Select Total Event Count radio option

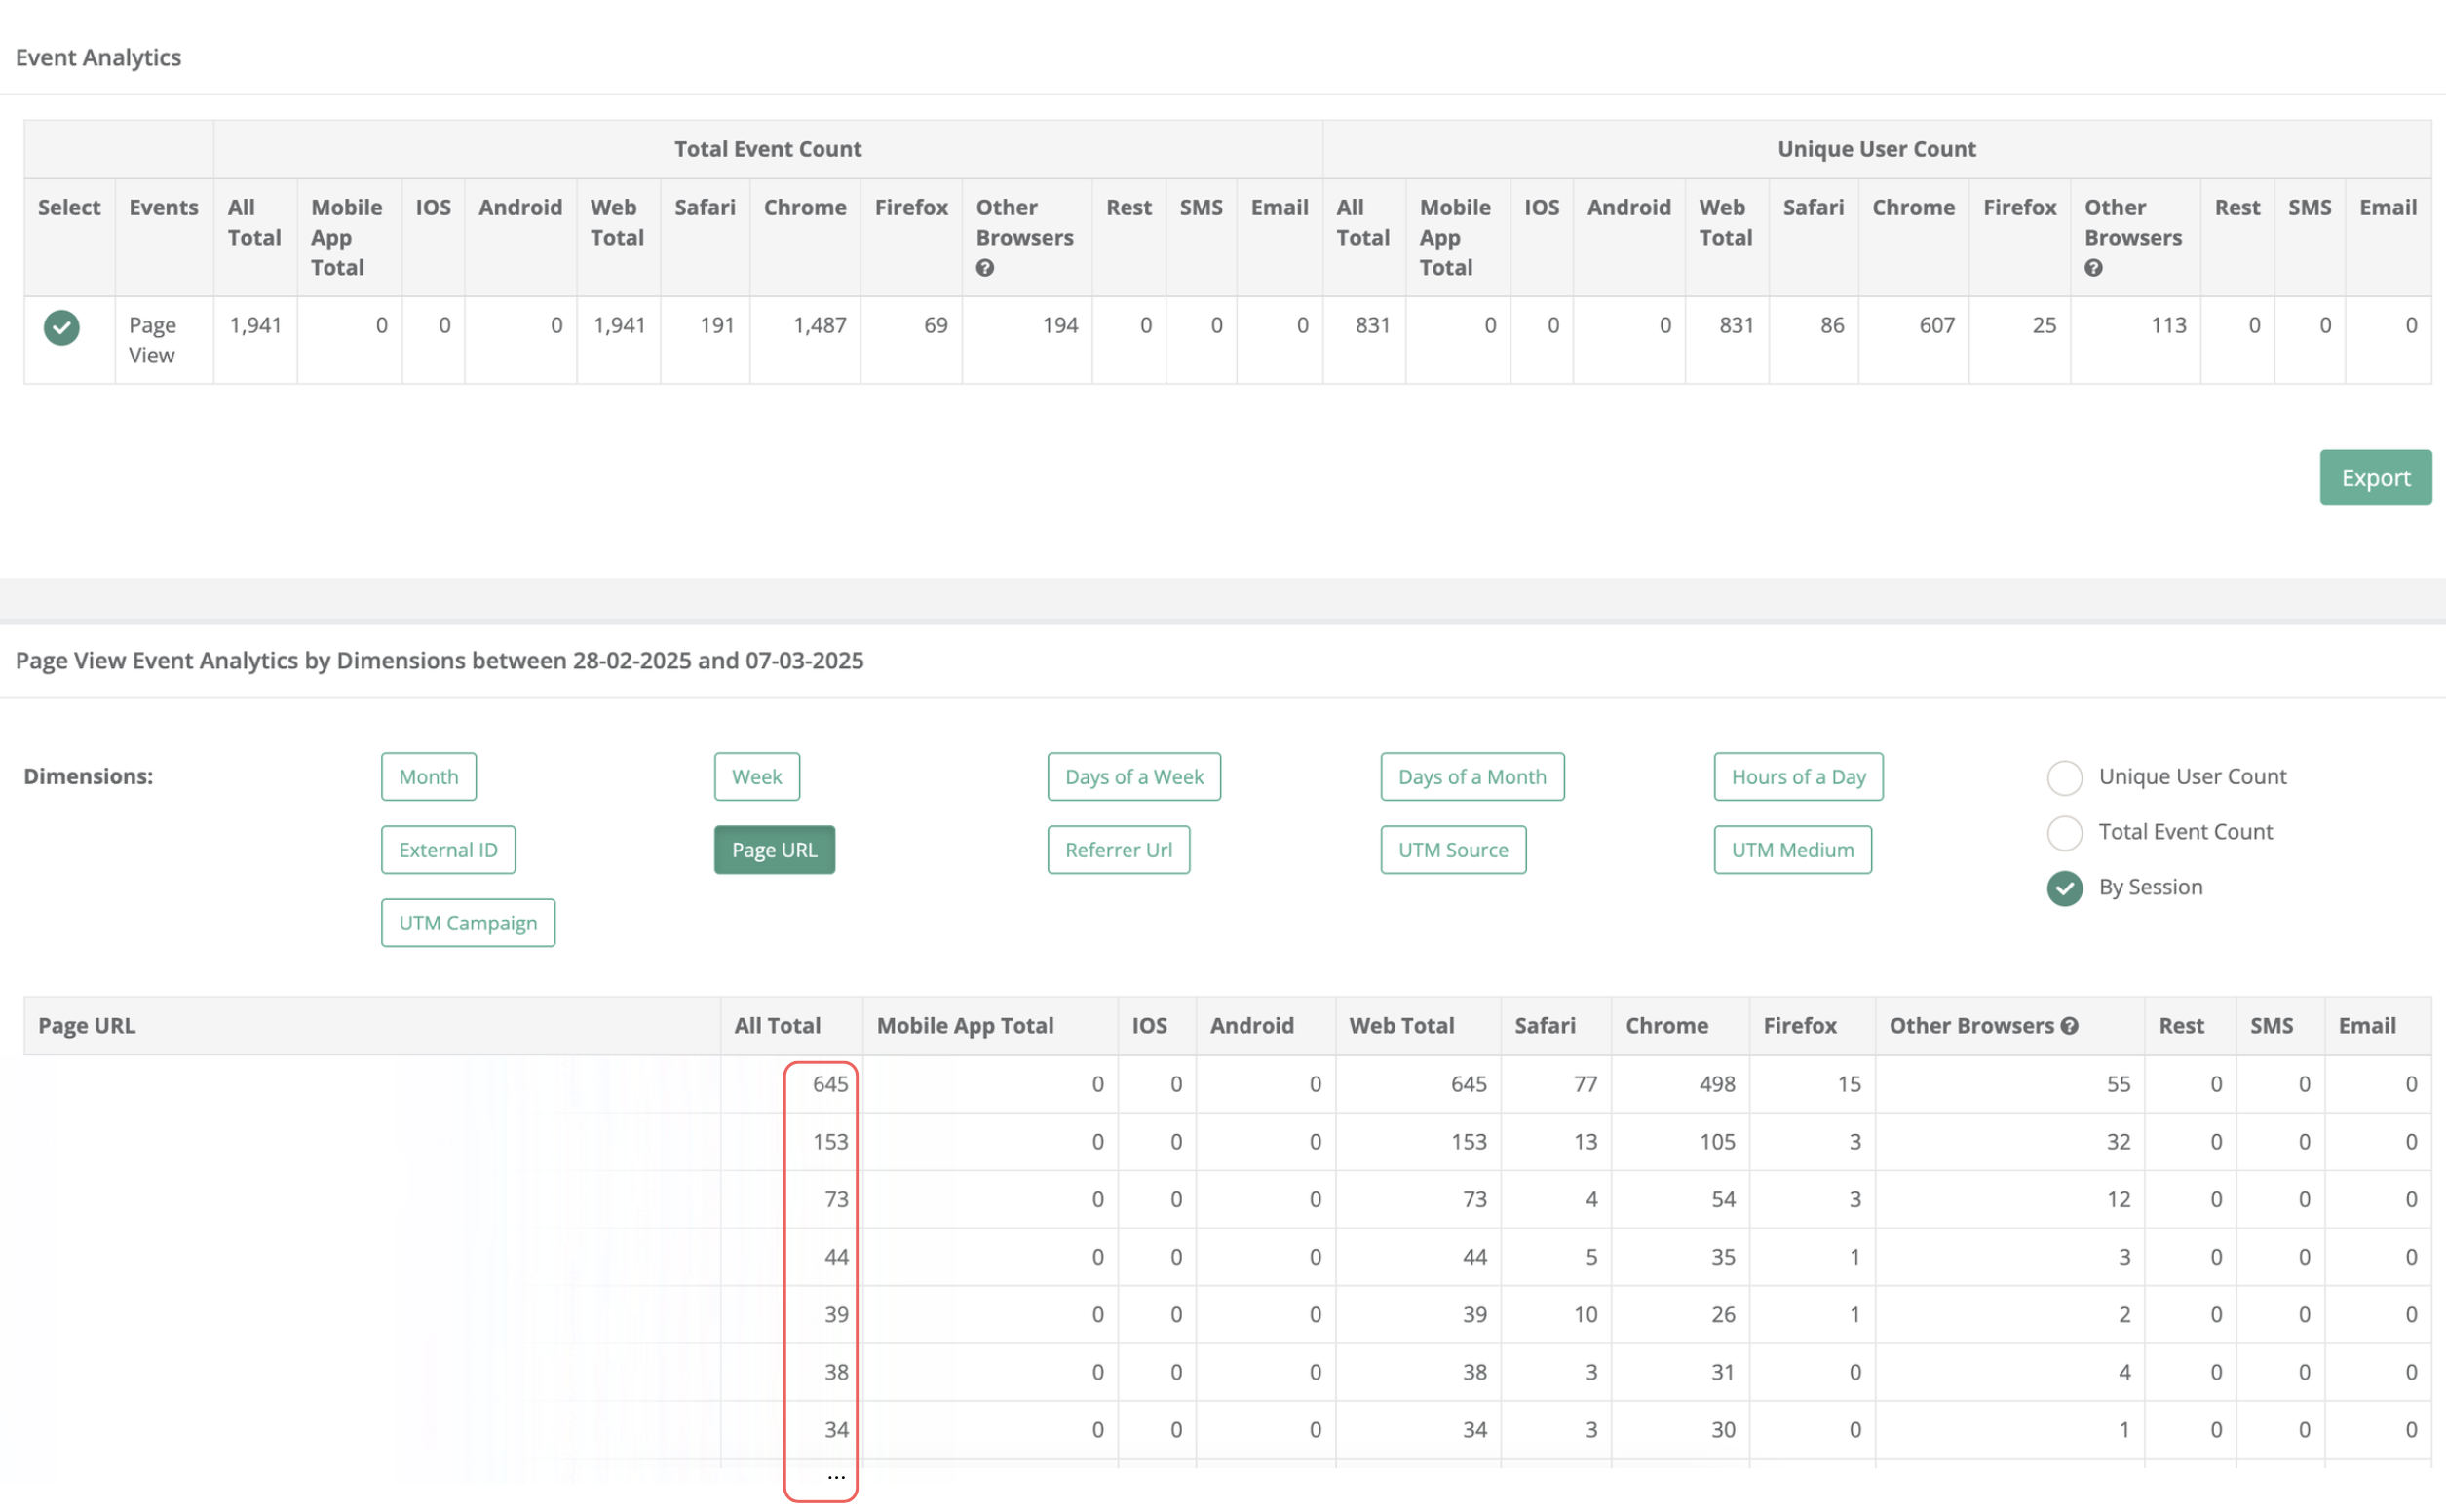(x=2064, y=833)
